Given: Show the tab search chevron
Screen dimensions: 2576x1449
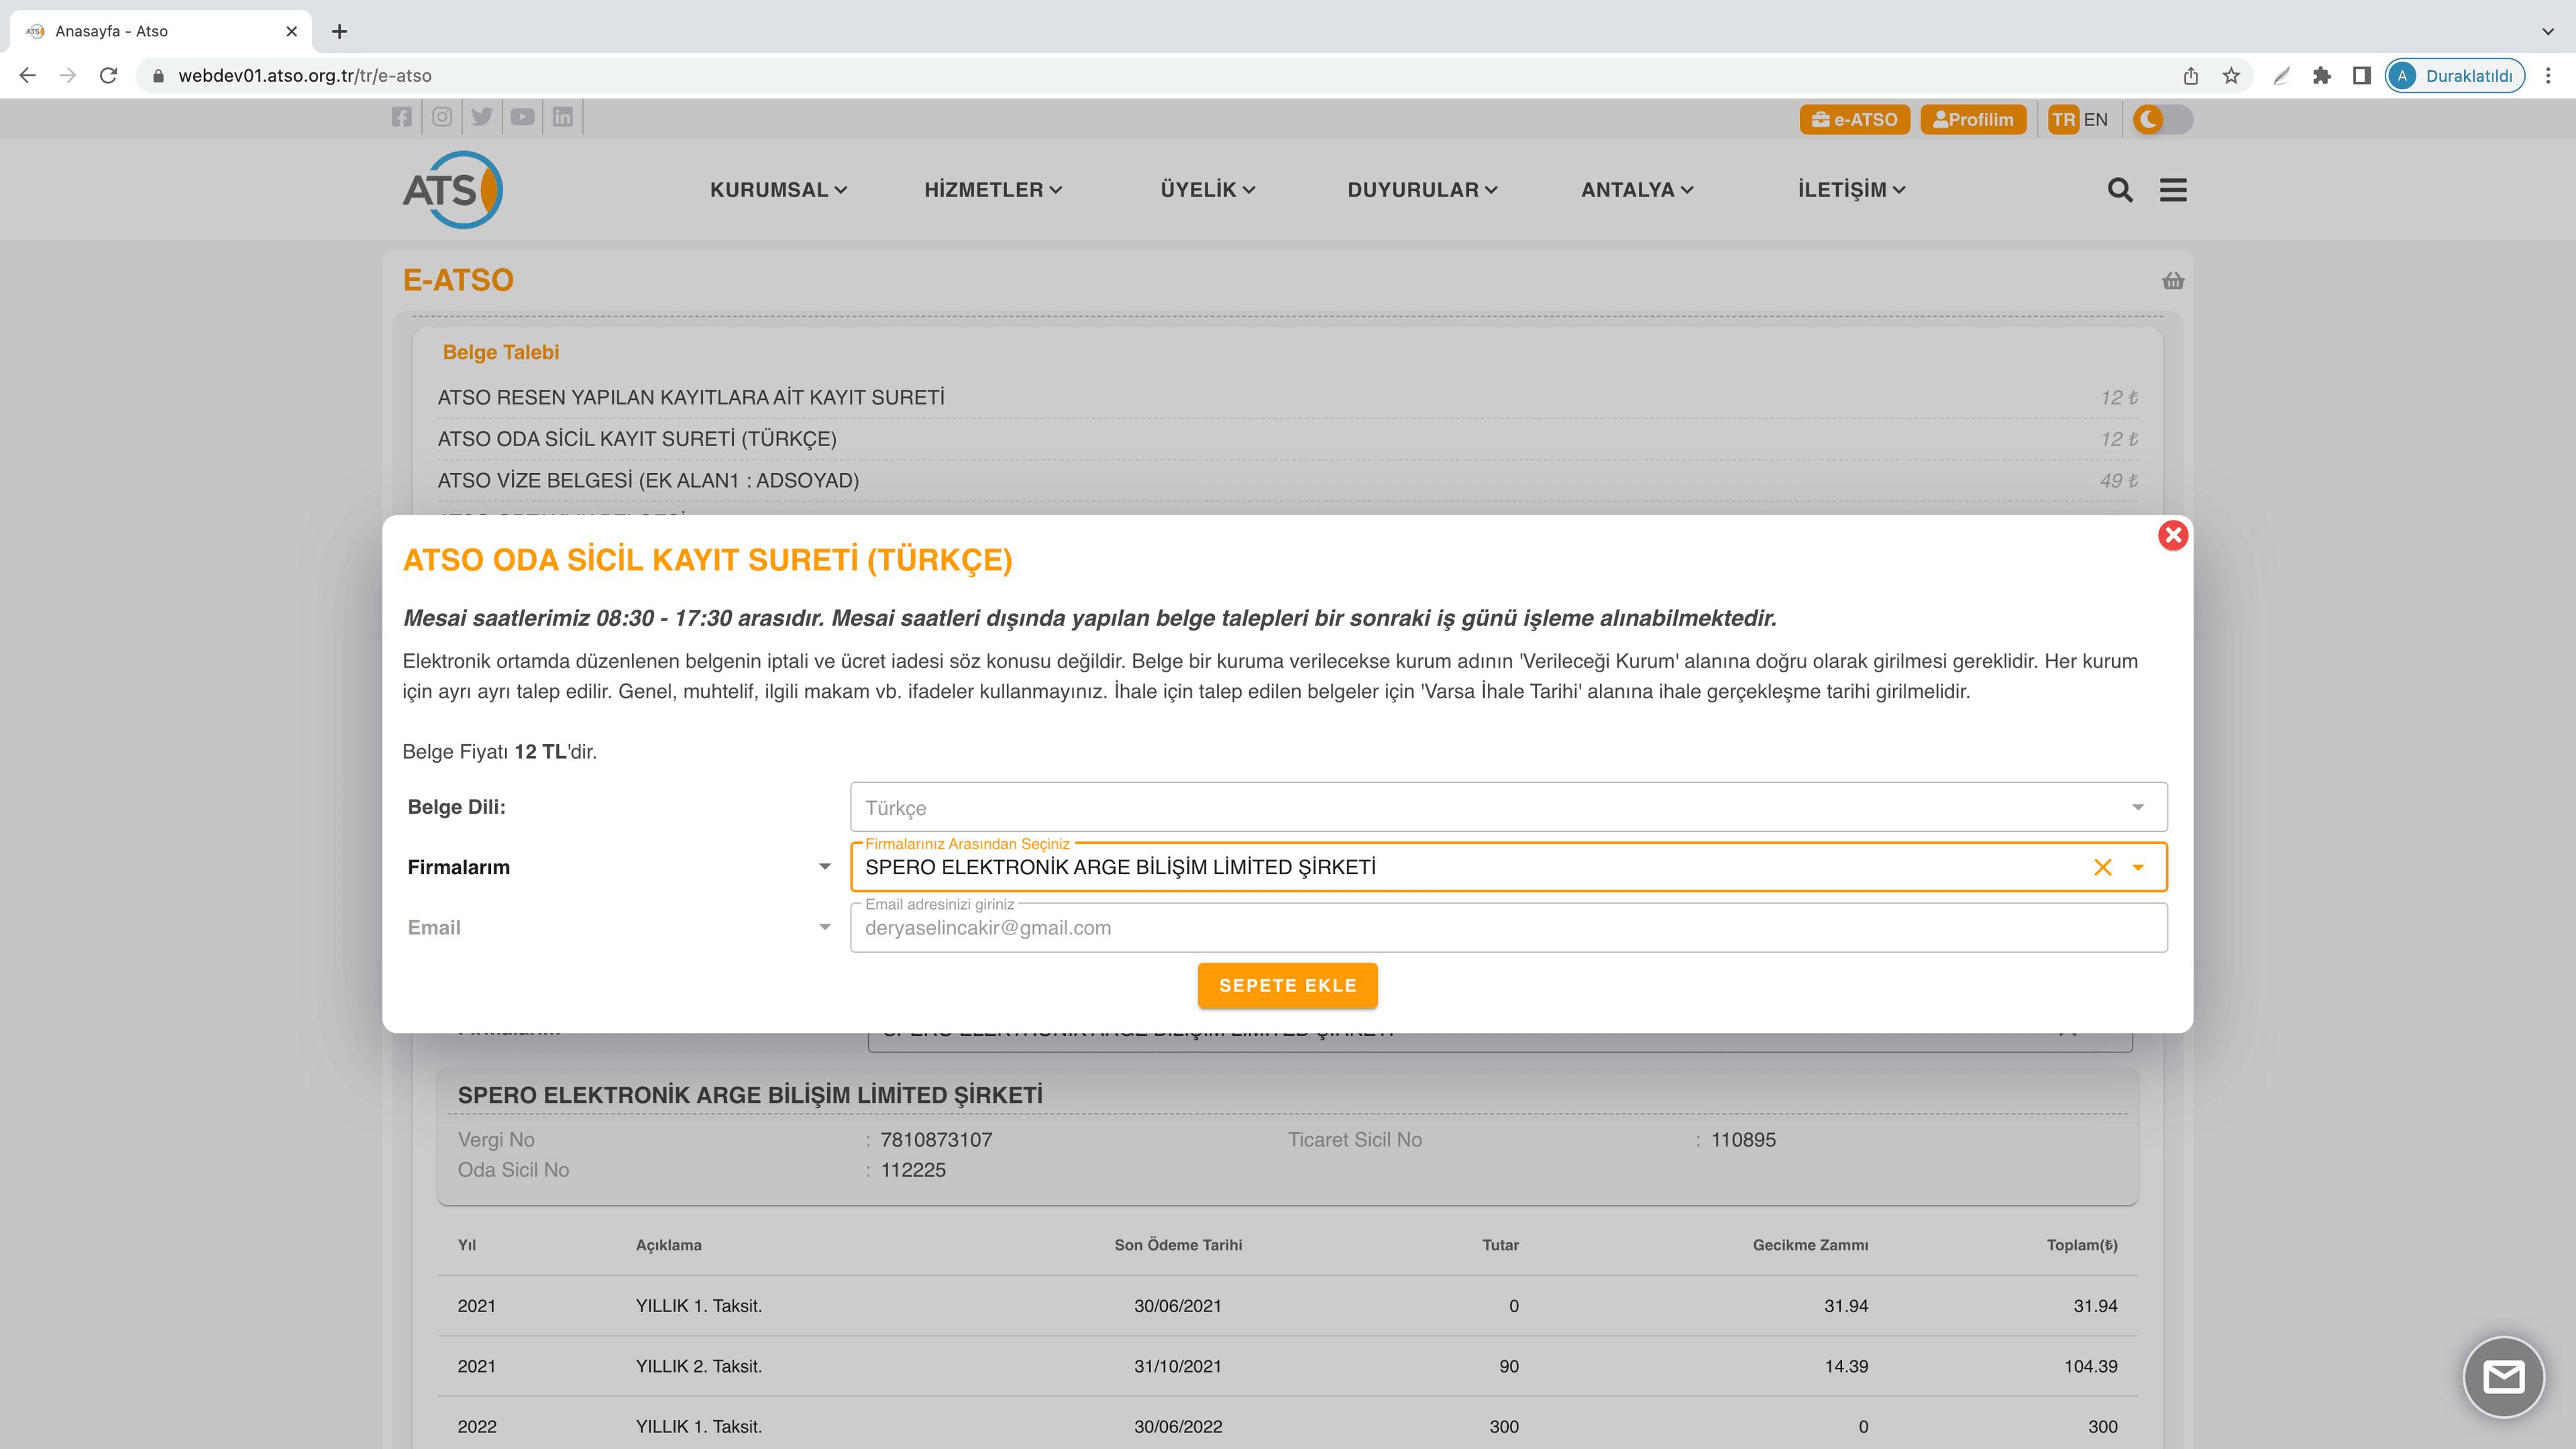Looking at the screenshot, I should tap(2548, 31).
